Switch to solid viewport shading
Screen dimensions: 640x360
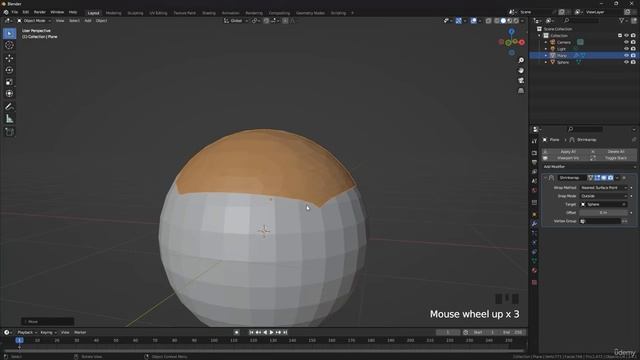[x=503, y=21]
